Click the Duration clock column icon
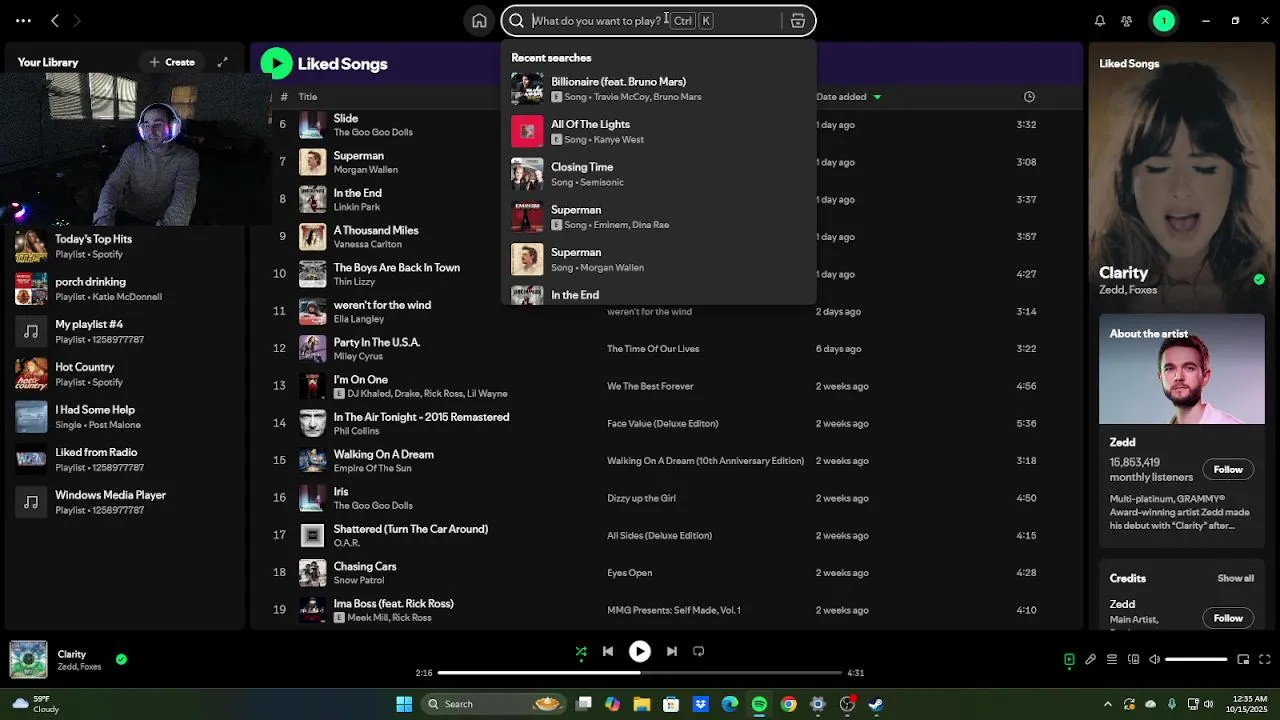1280x720 pixels. (x=1029, y=97)
